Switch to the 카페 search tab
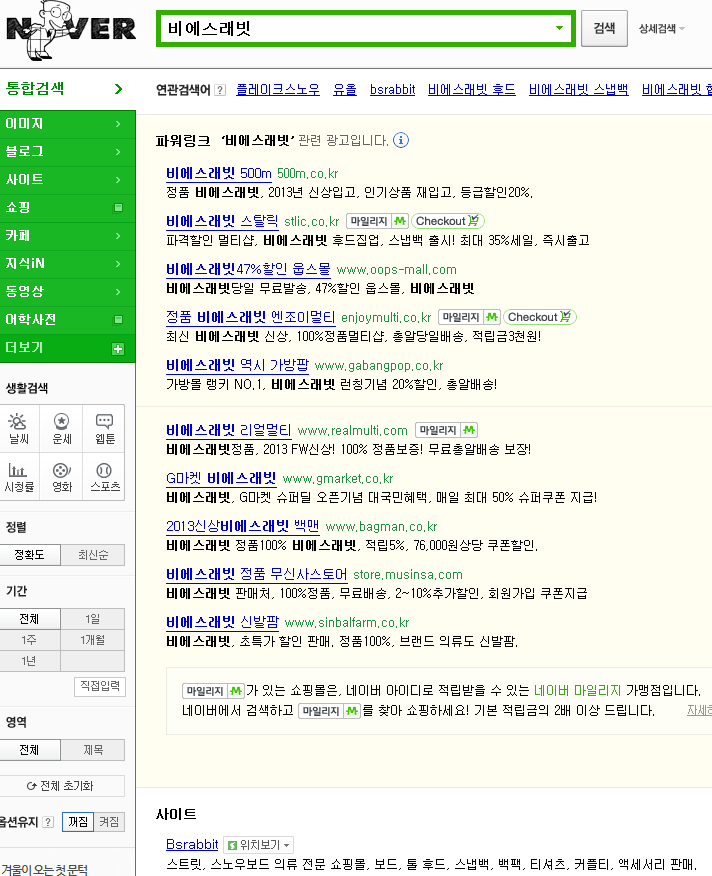 [x=68, y=236]
